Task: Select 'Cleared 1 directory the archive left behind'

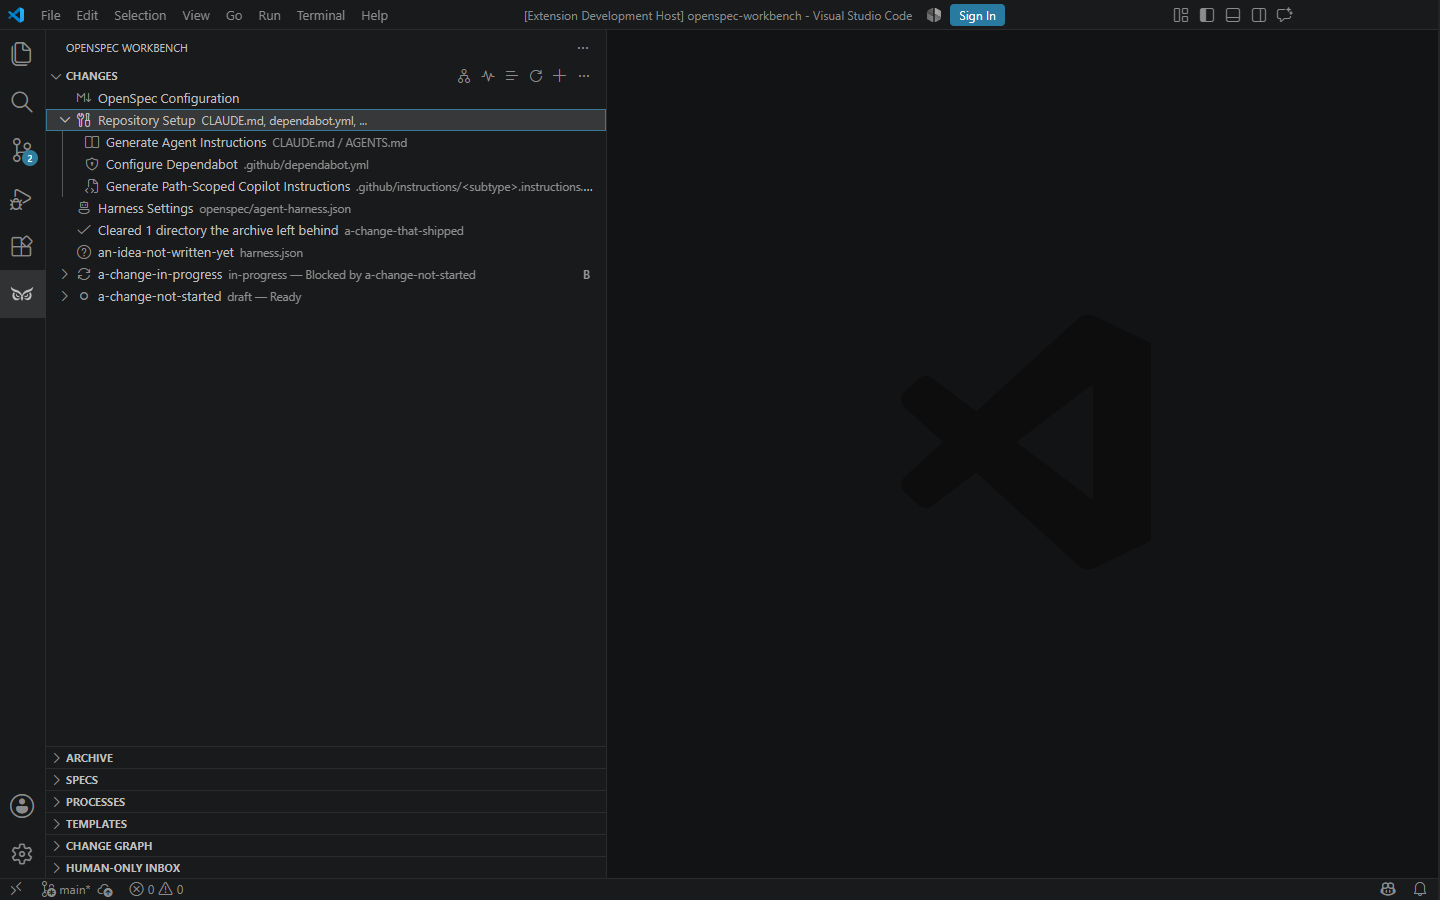Action: (x=326, y=230)
